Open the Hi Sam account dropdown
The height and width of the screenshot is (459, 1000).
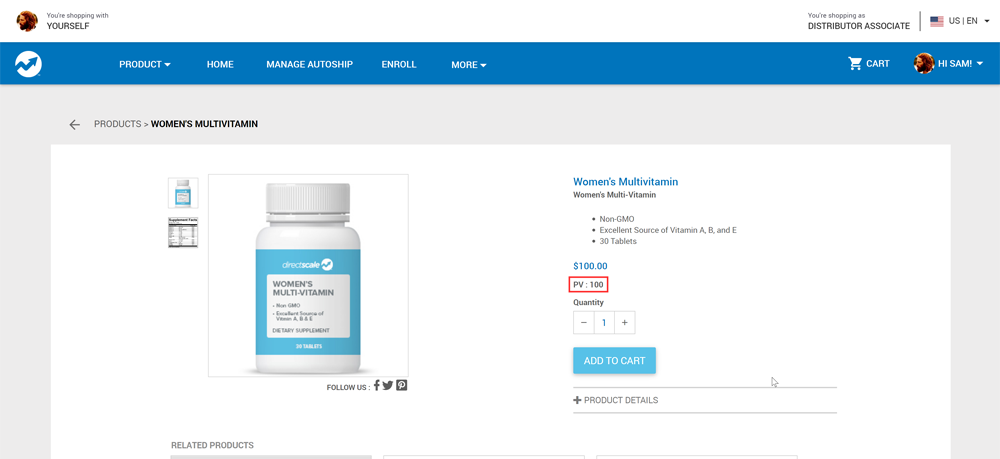coord(960,64)
